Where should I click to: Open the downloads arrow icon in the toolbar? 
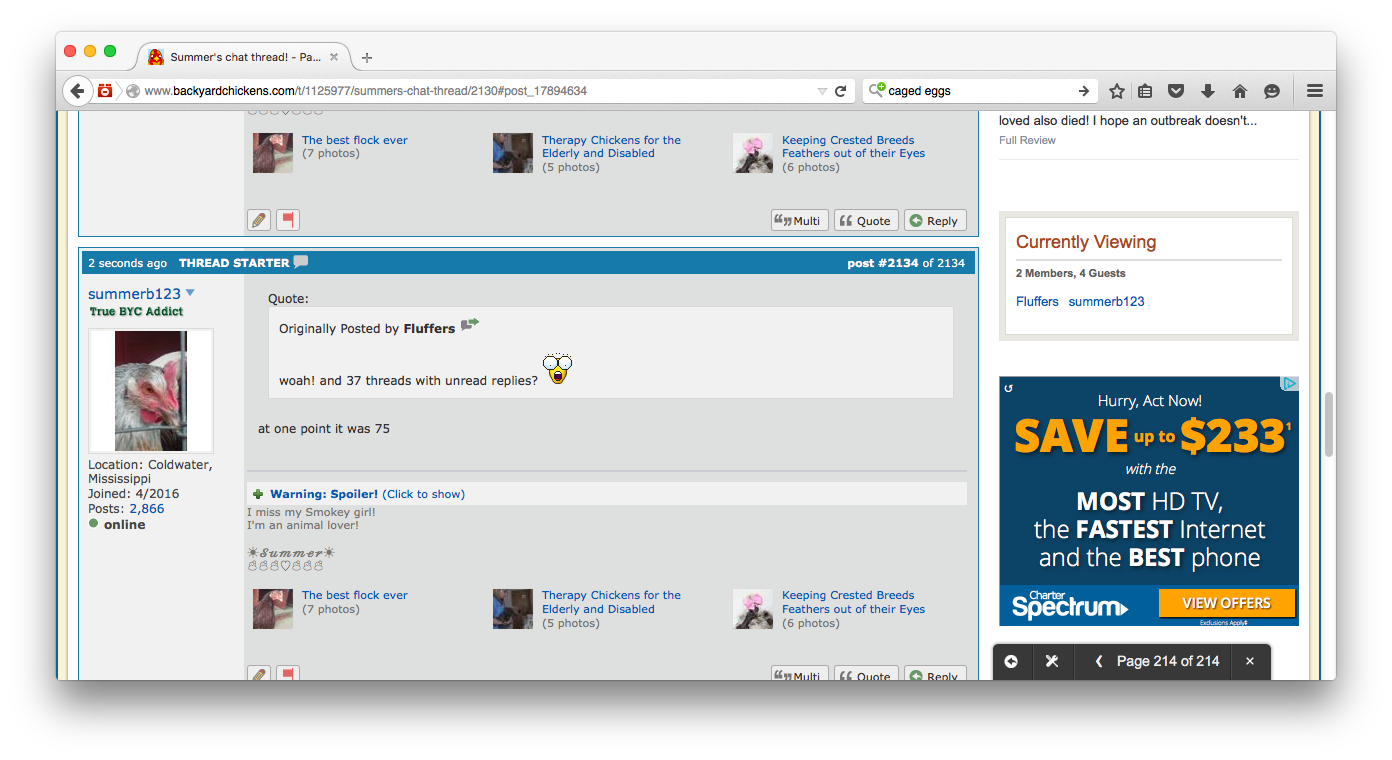point(1208,91)
